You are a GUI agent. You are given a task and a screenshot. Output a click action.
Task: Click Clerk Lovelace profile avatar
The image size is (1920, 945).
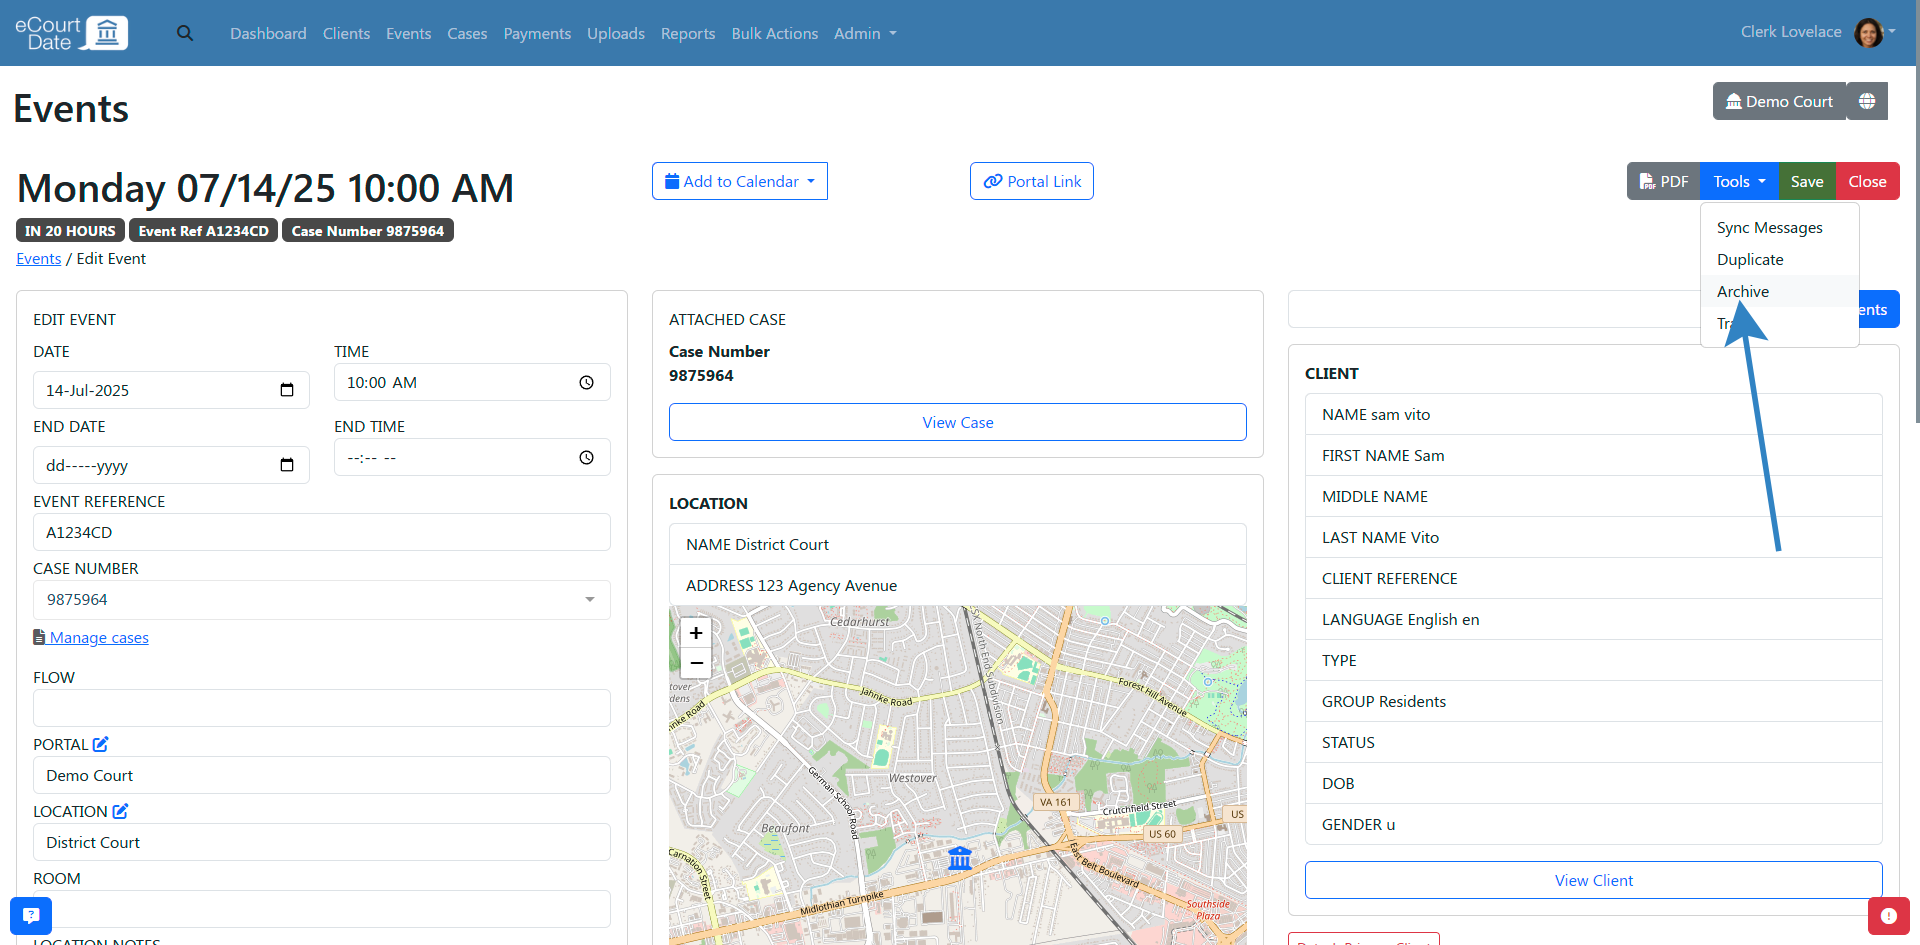click(1868, 32)
